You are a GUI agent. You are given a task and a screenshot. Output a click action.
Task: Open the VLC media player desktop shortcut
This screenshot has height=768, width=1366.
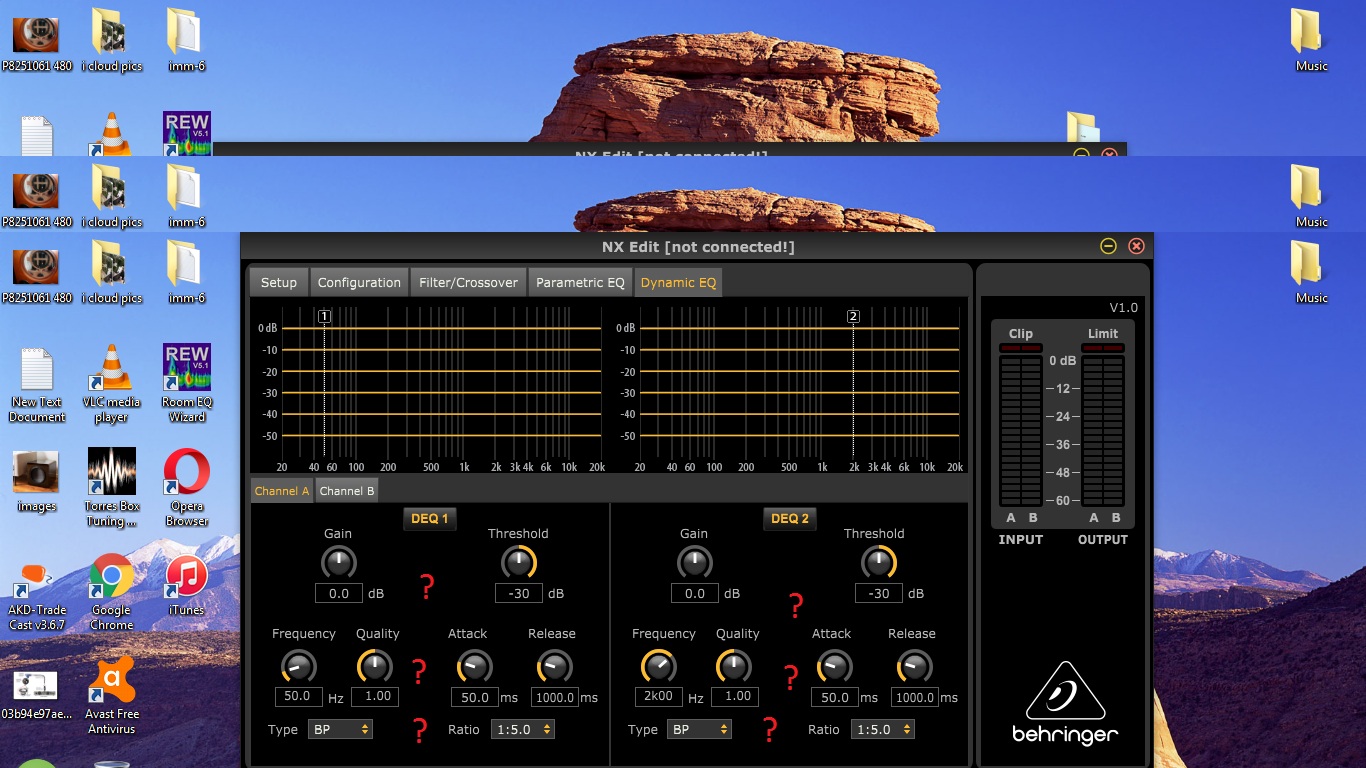point(111,384)
